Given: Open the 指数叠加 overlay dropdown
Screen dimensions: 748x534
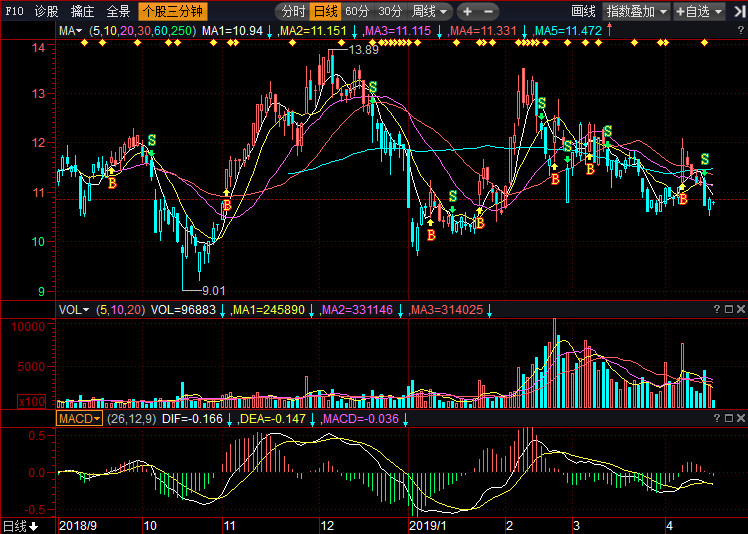Looking at the screenshot, I should coord(637,12).
